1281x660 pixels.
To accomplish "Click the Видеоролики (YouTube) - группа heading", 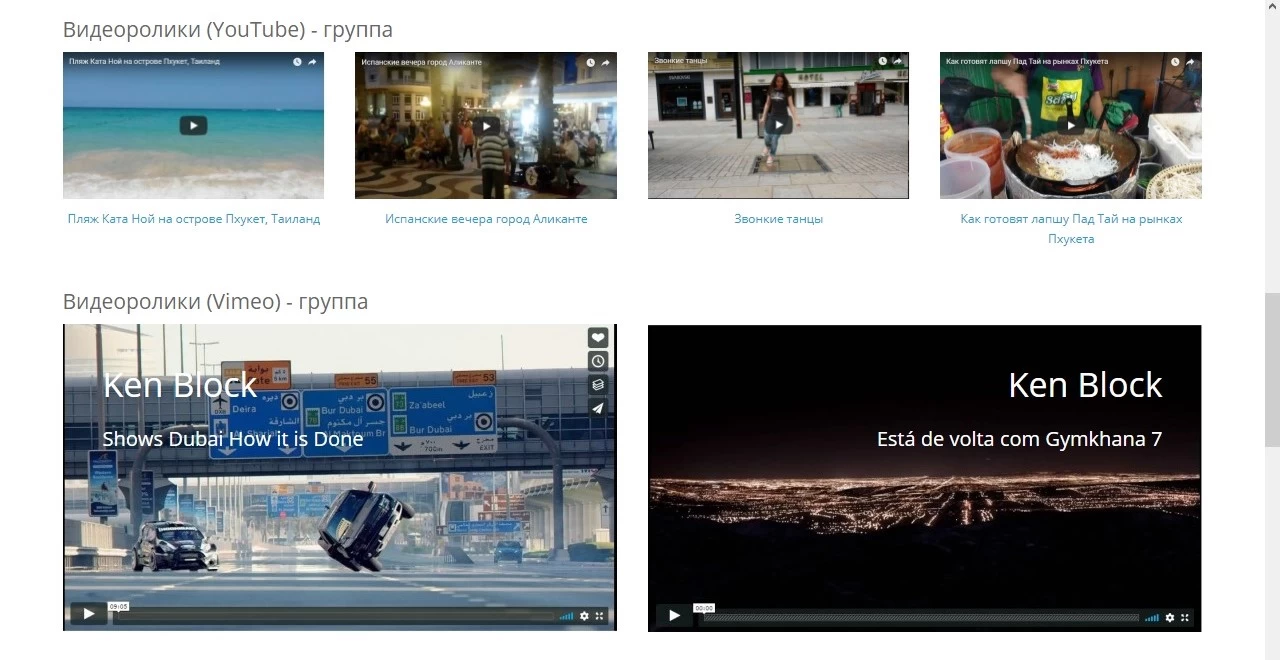I will point(228,30).
